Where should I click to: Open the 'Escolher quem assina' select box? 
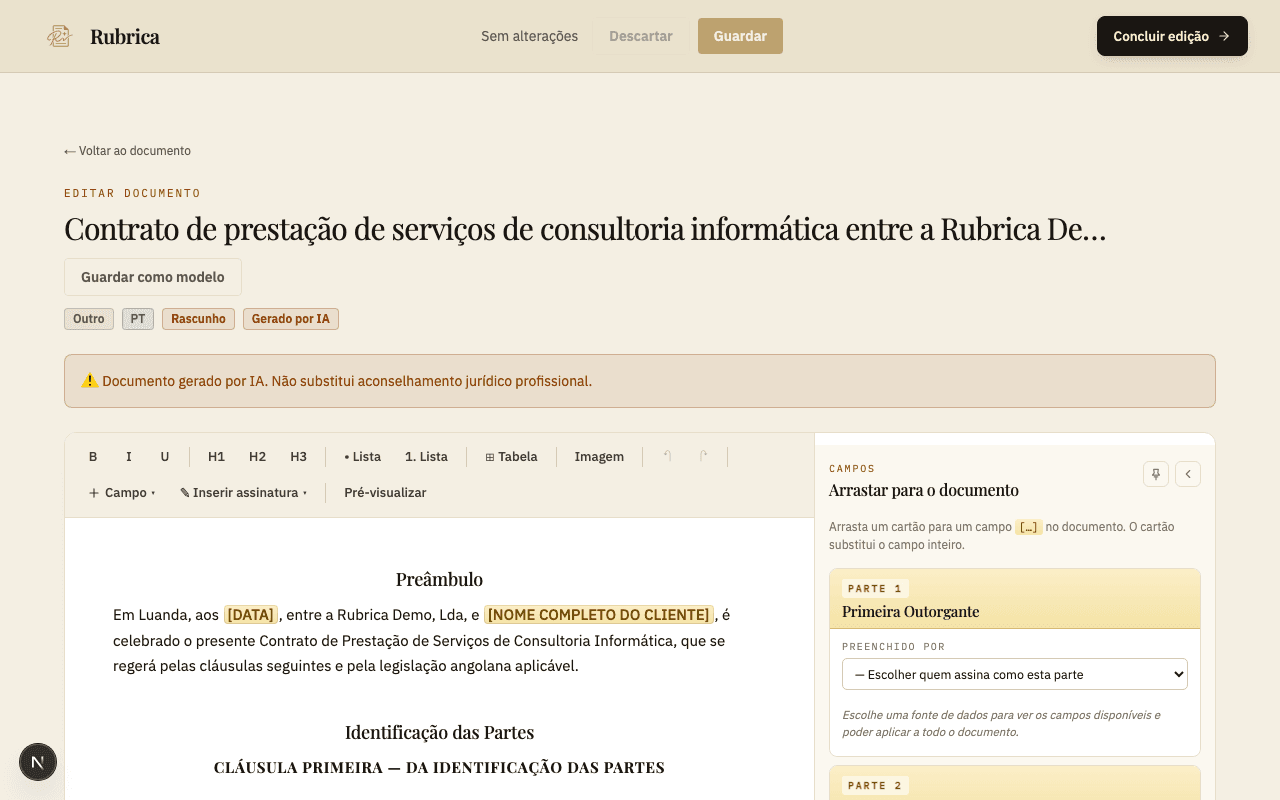pos(1015,674)
